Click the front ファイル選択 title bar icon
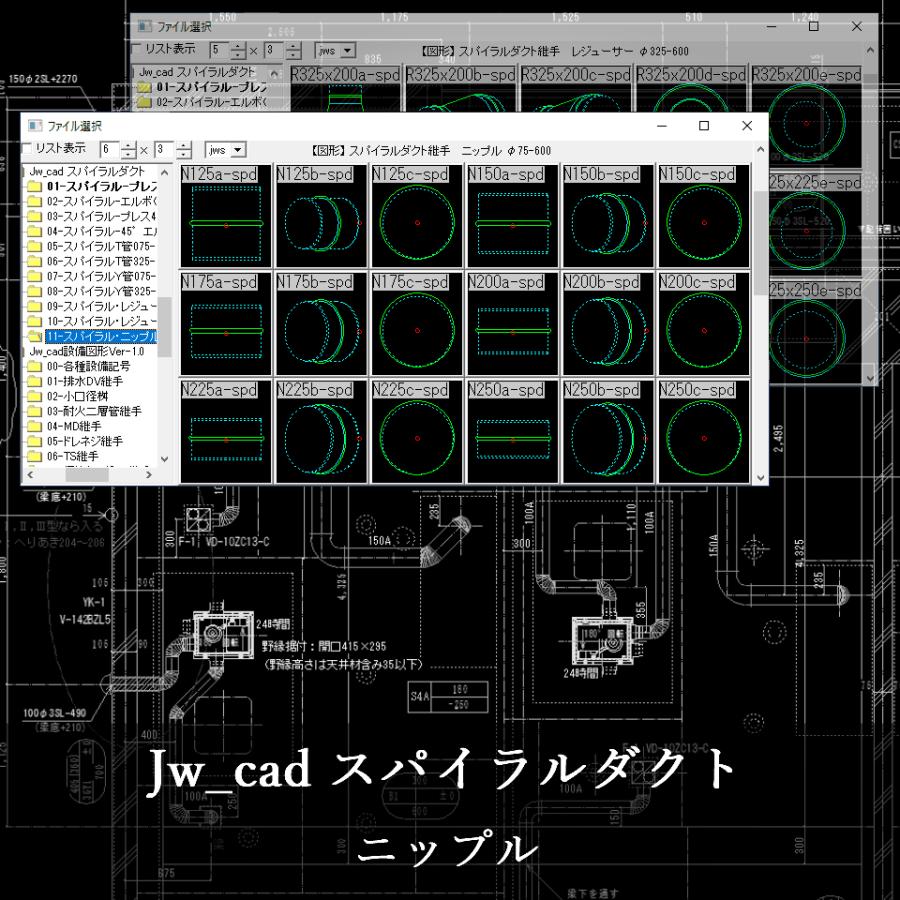The height and width of the screenshot is (900, 900). click(35, 126)
